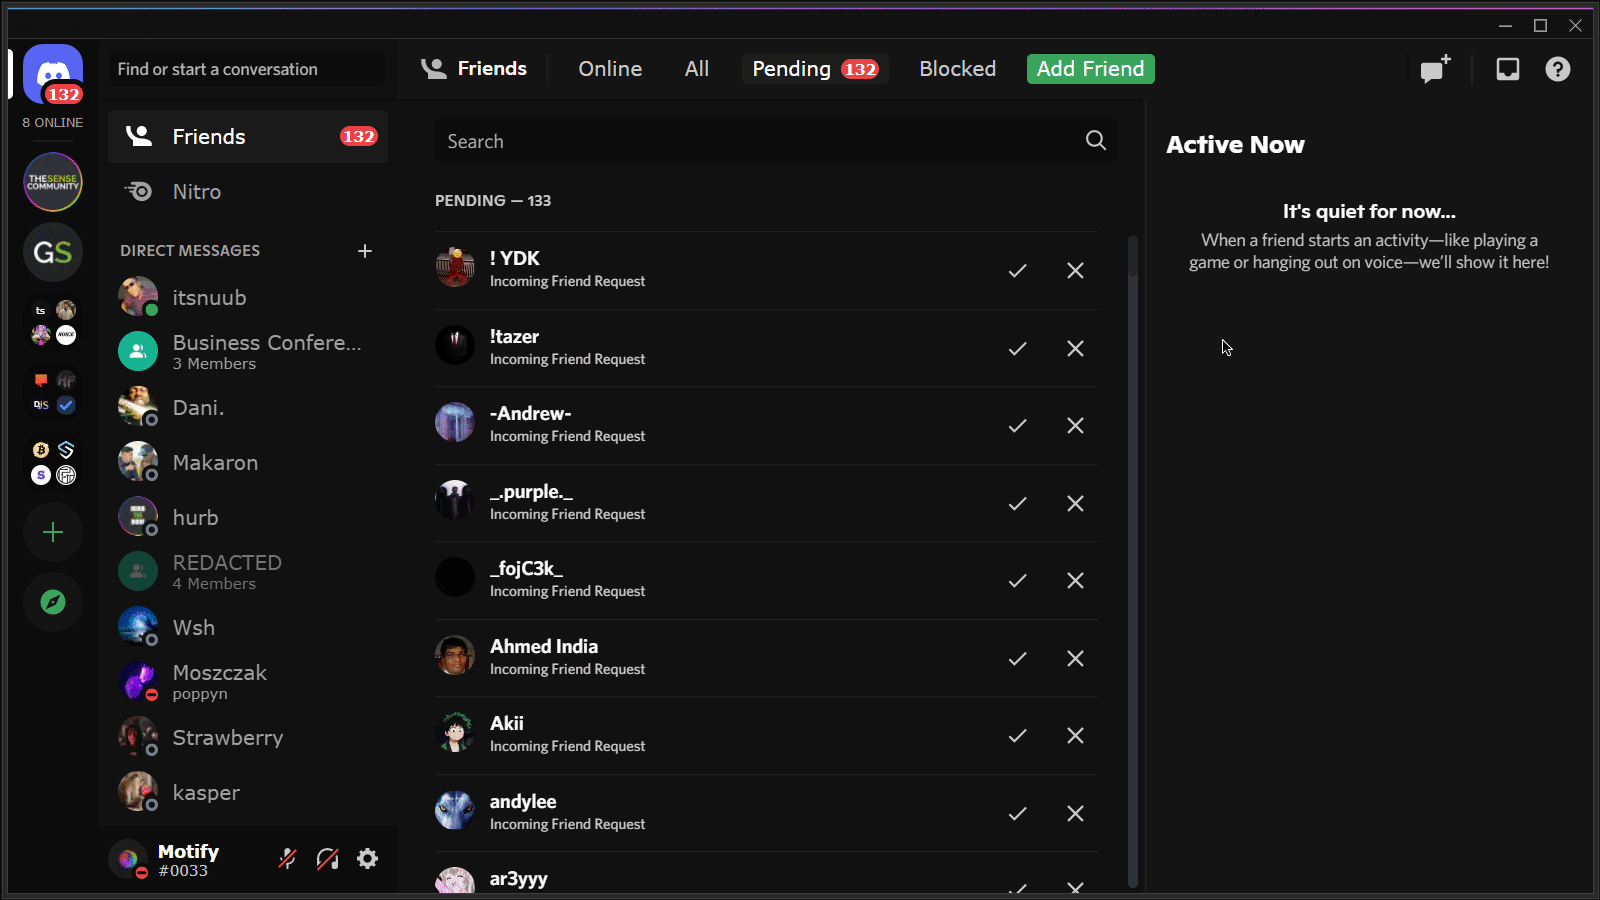1600x900 pixels.
Task: Switch to the Online tab
Action: (609, 68)
